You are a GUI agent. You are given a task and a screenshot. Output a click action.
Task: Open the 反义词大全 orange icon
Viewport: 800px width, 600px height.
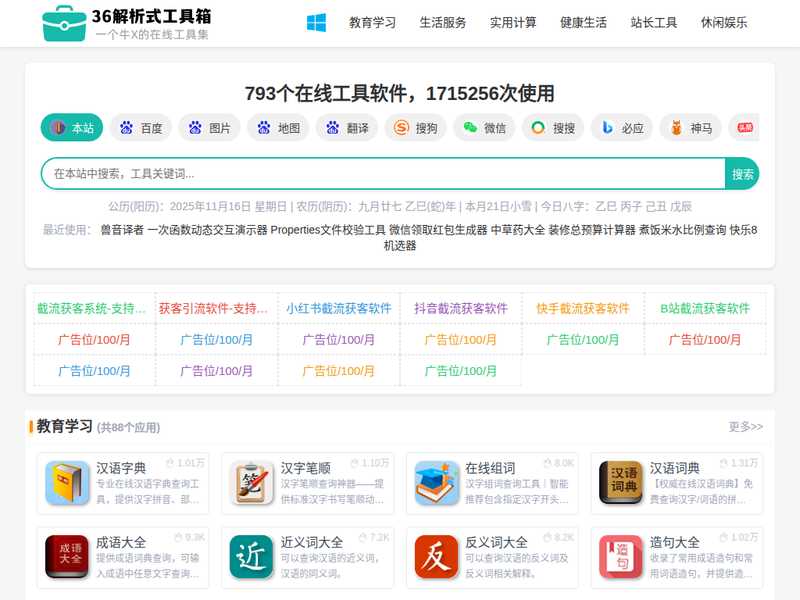[436, 556]
